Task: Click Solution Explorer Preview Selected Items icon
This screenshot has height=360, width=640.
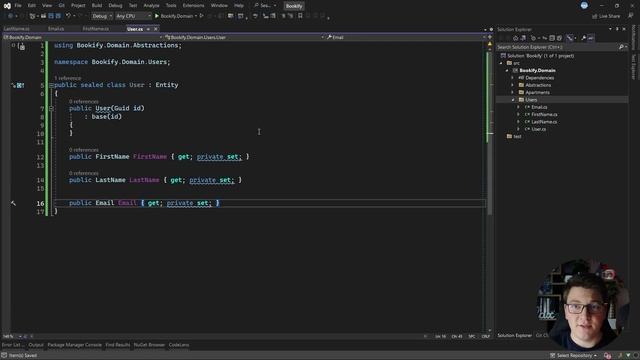Action: pos(591,38)
